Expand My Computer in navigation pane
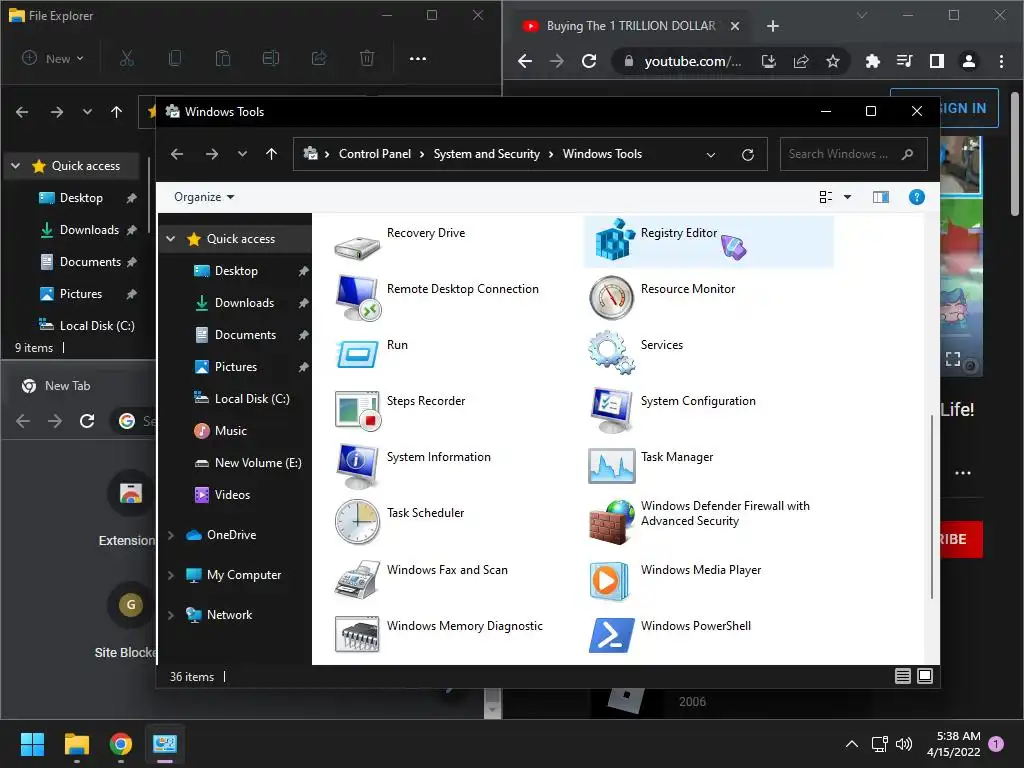The image size is (1024, 768). [170, 575]
